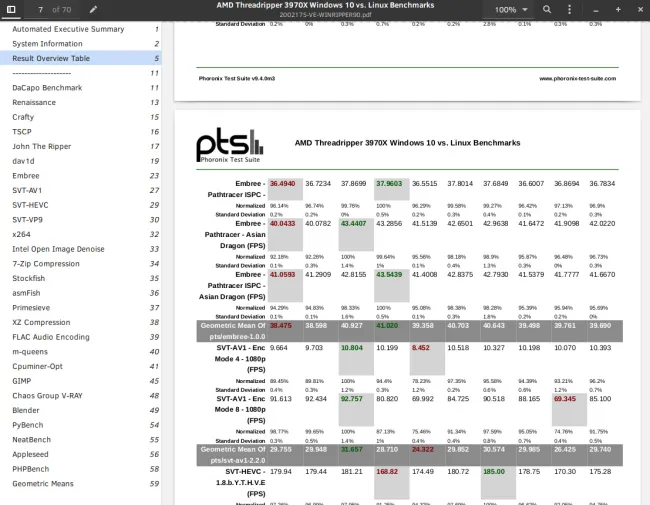Jump to asmFish section
Viewport: 650px width, 505px height.
(x=80, y=293)
